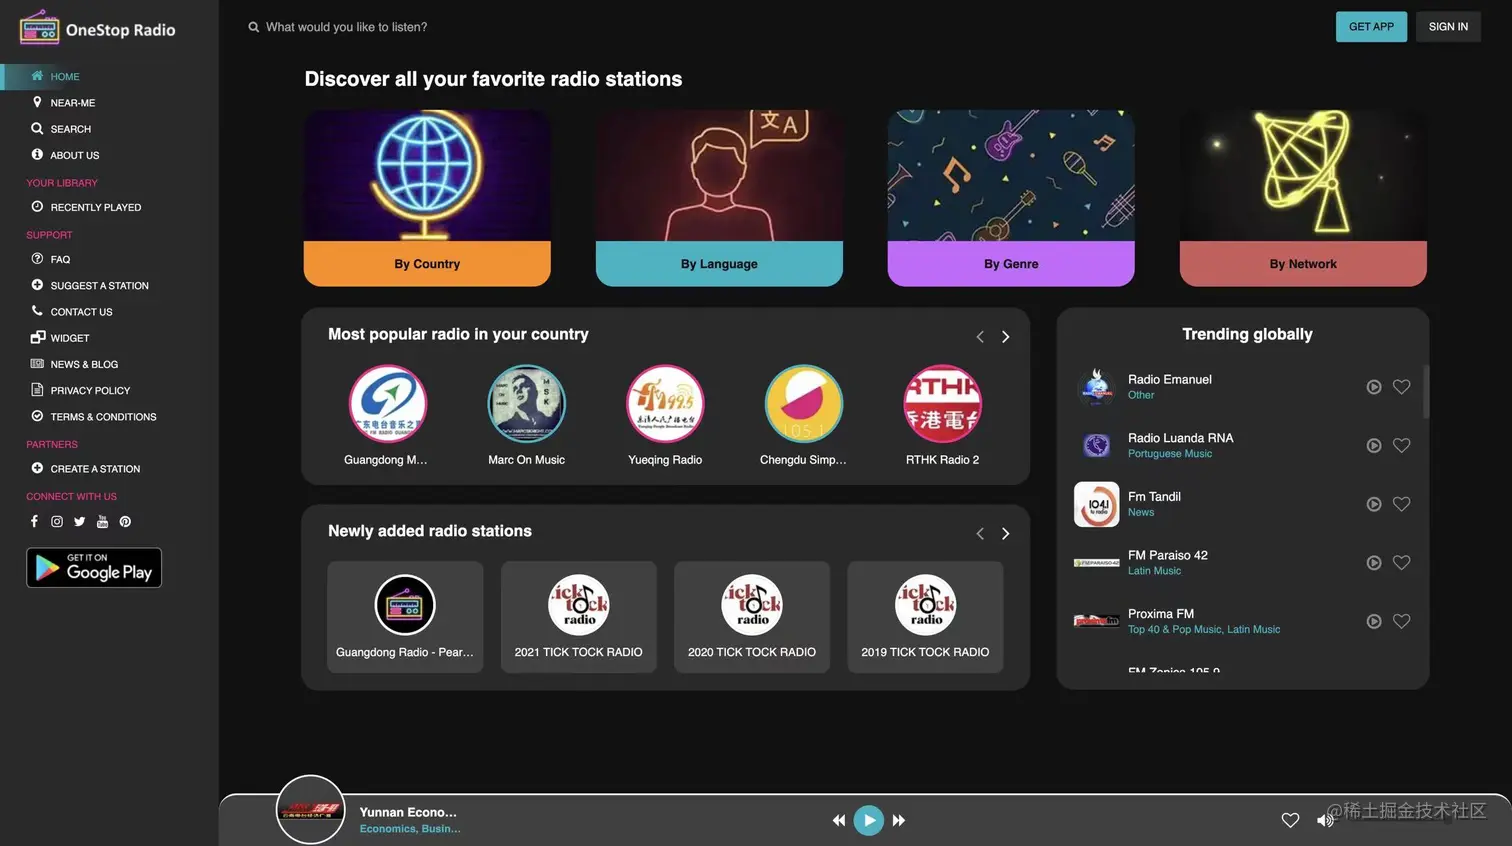Show previous newly added stations
Viewport: 1512px width, 846px height.
(980, 534)
